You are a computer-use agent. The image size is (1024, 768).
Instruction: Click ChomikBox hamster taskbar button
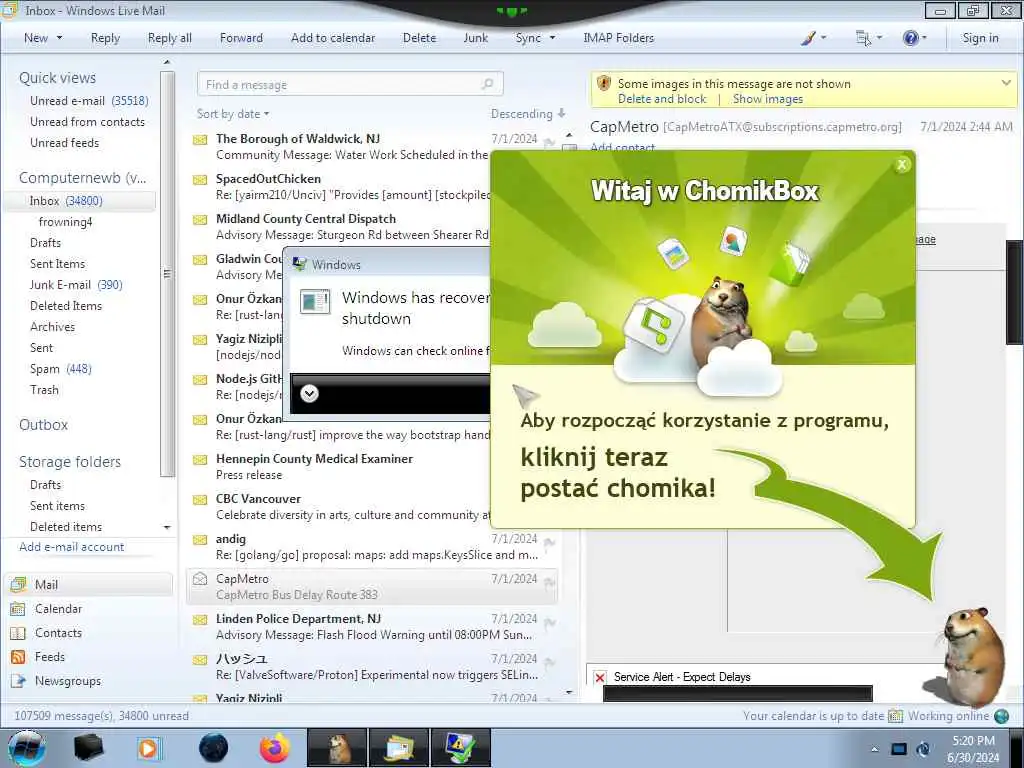point(338,748)
